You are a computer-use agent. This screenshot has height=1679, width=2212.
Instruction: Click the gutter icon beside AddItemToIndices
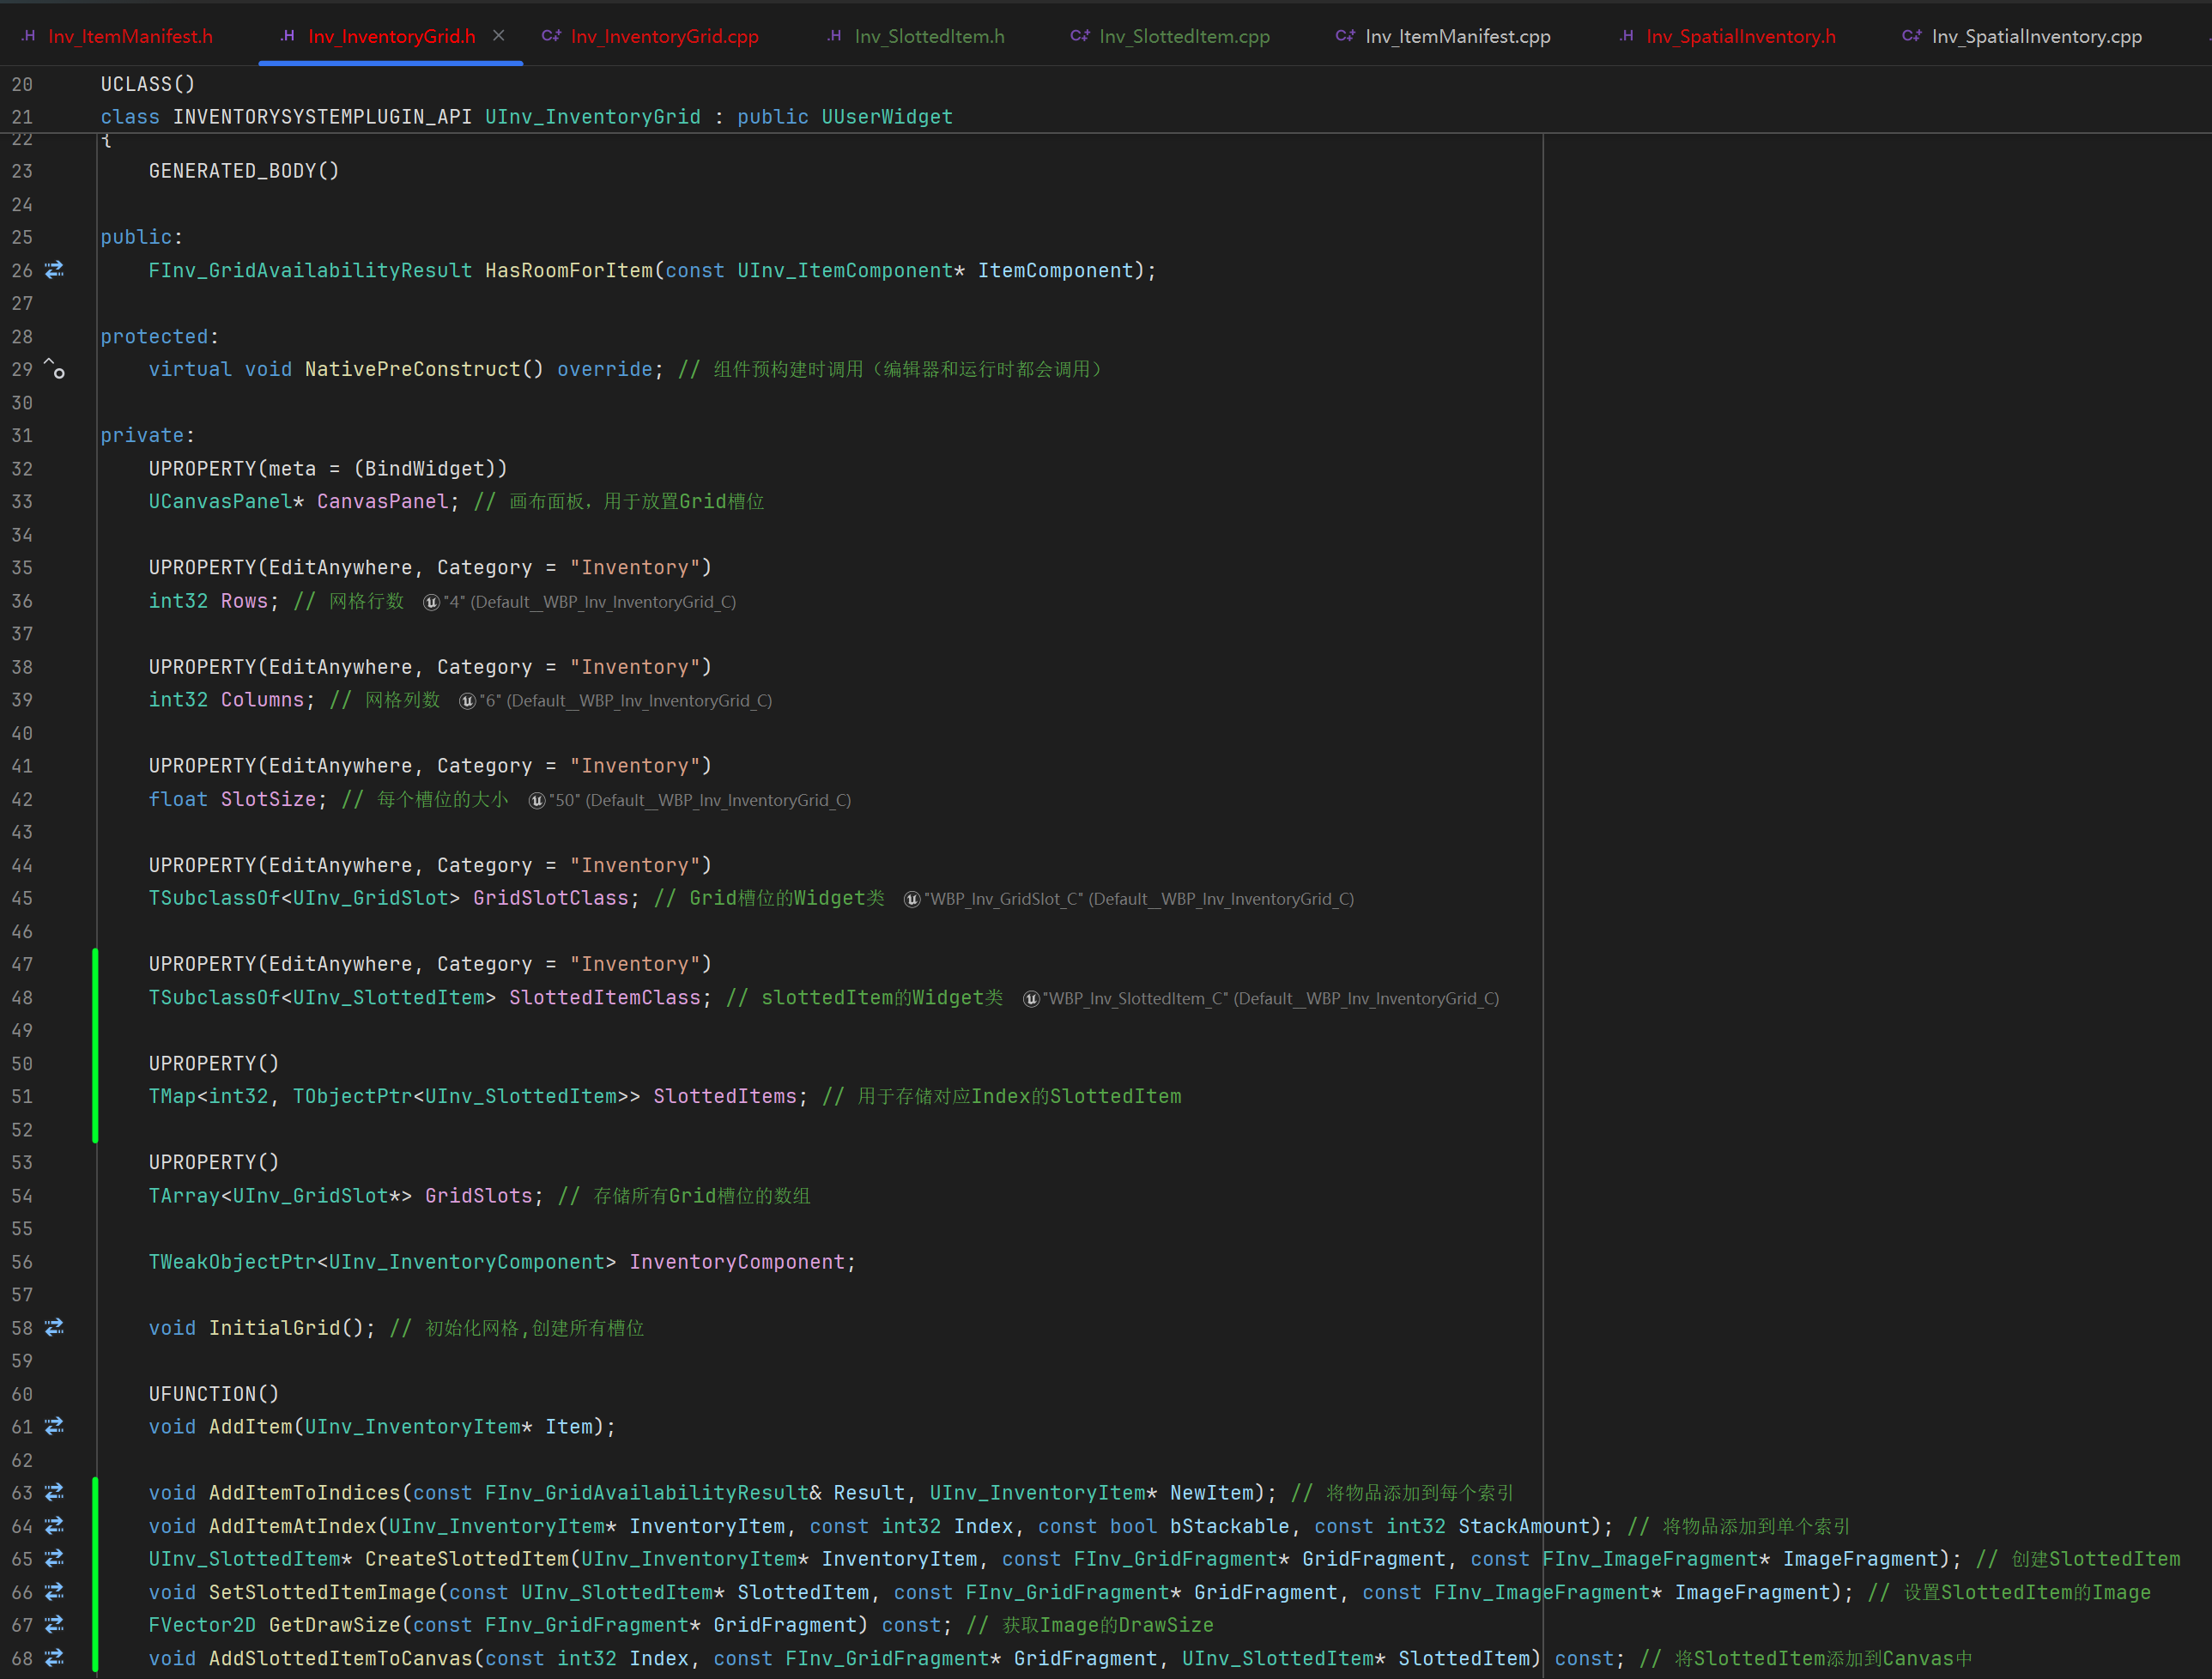tap(55, 1492)
